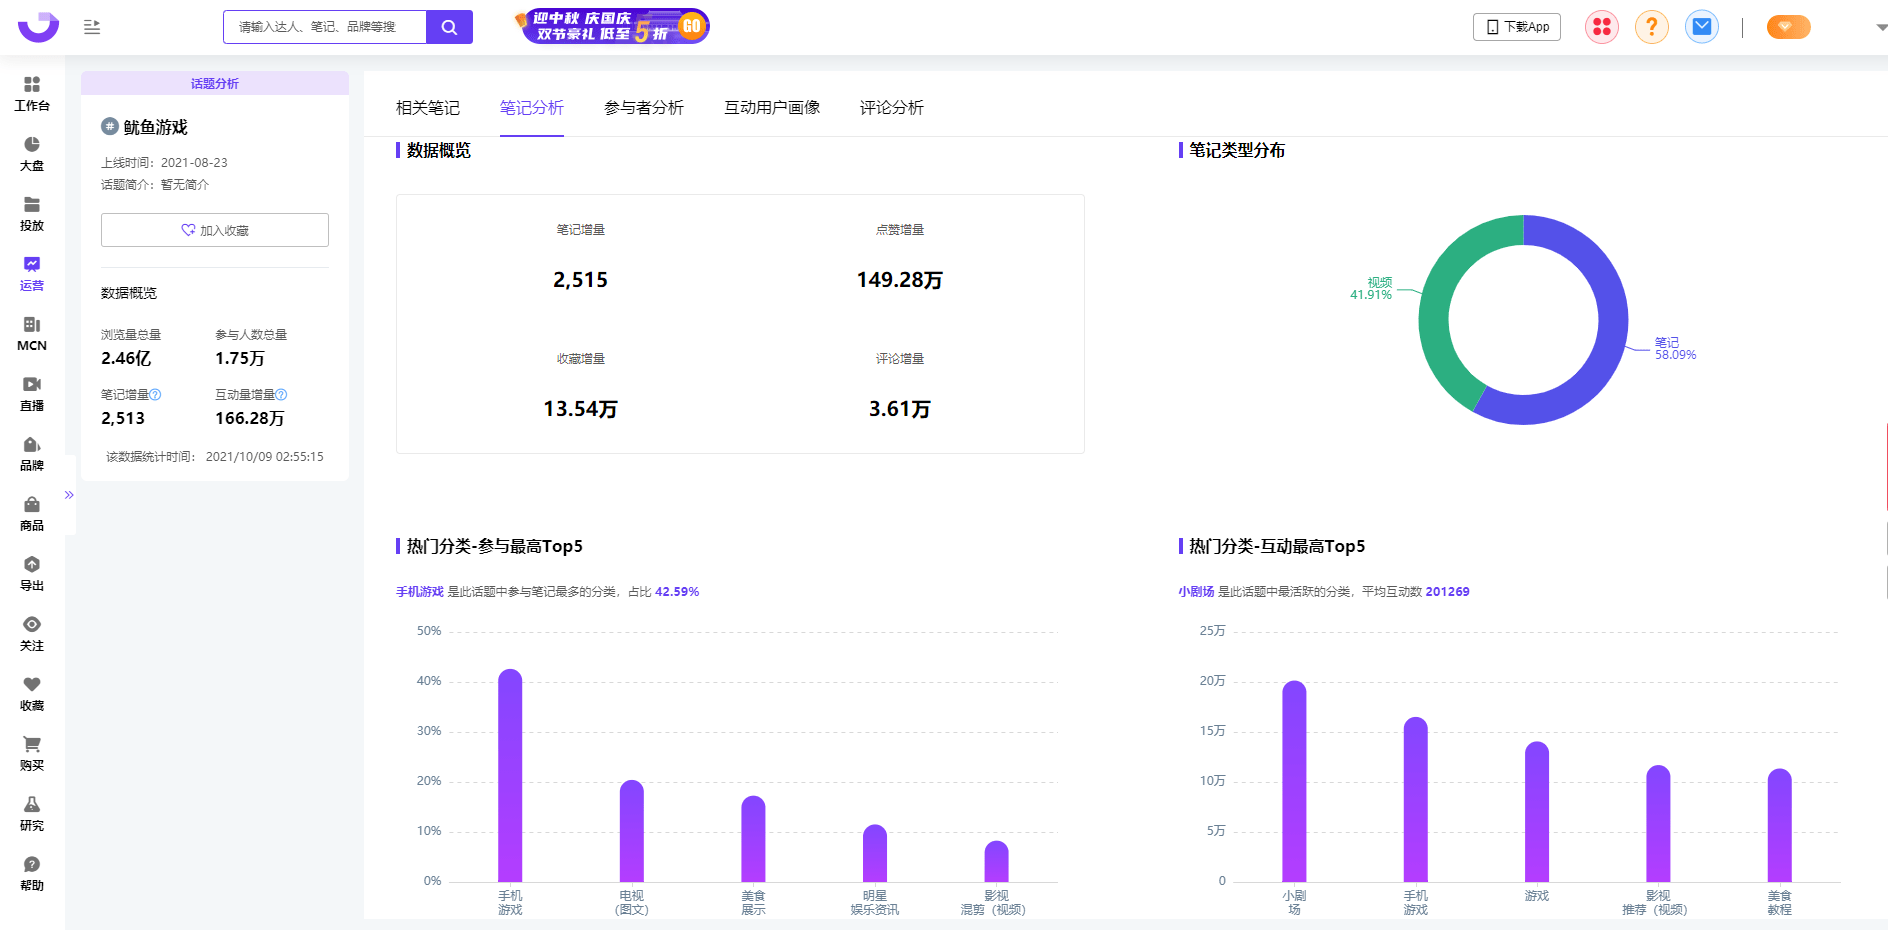
Task: Expand the side panel double-chevron arrow
Action: [x=69, y=495]
